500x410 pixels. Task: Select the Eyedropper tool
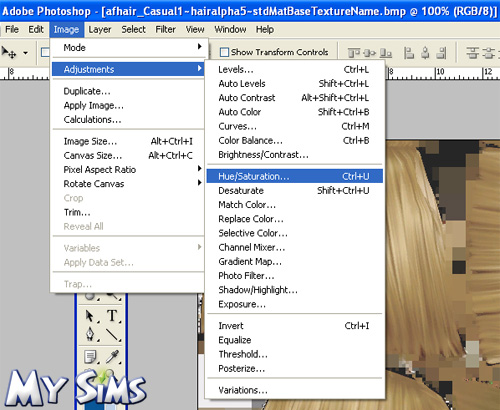pos(112,357)
